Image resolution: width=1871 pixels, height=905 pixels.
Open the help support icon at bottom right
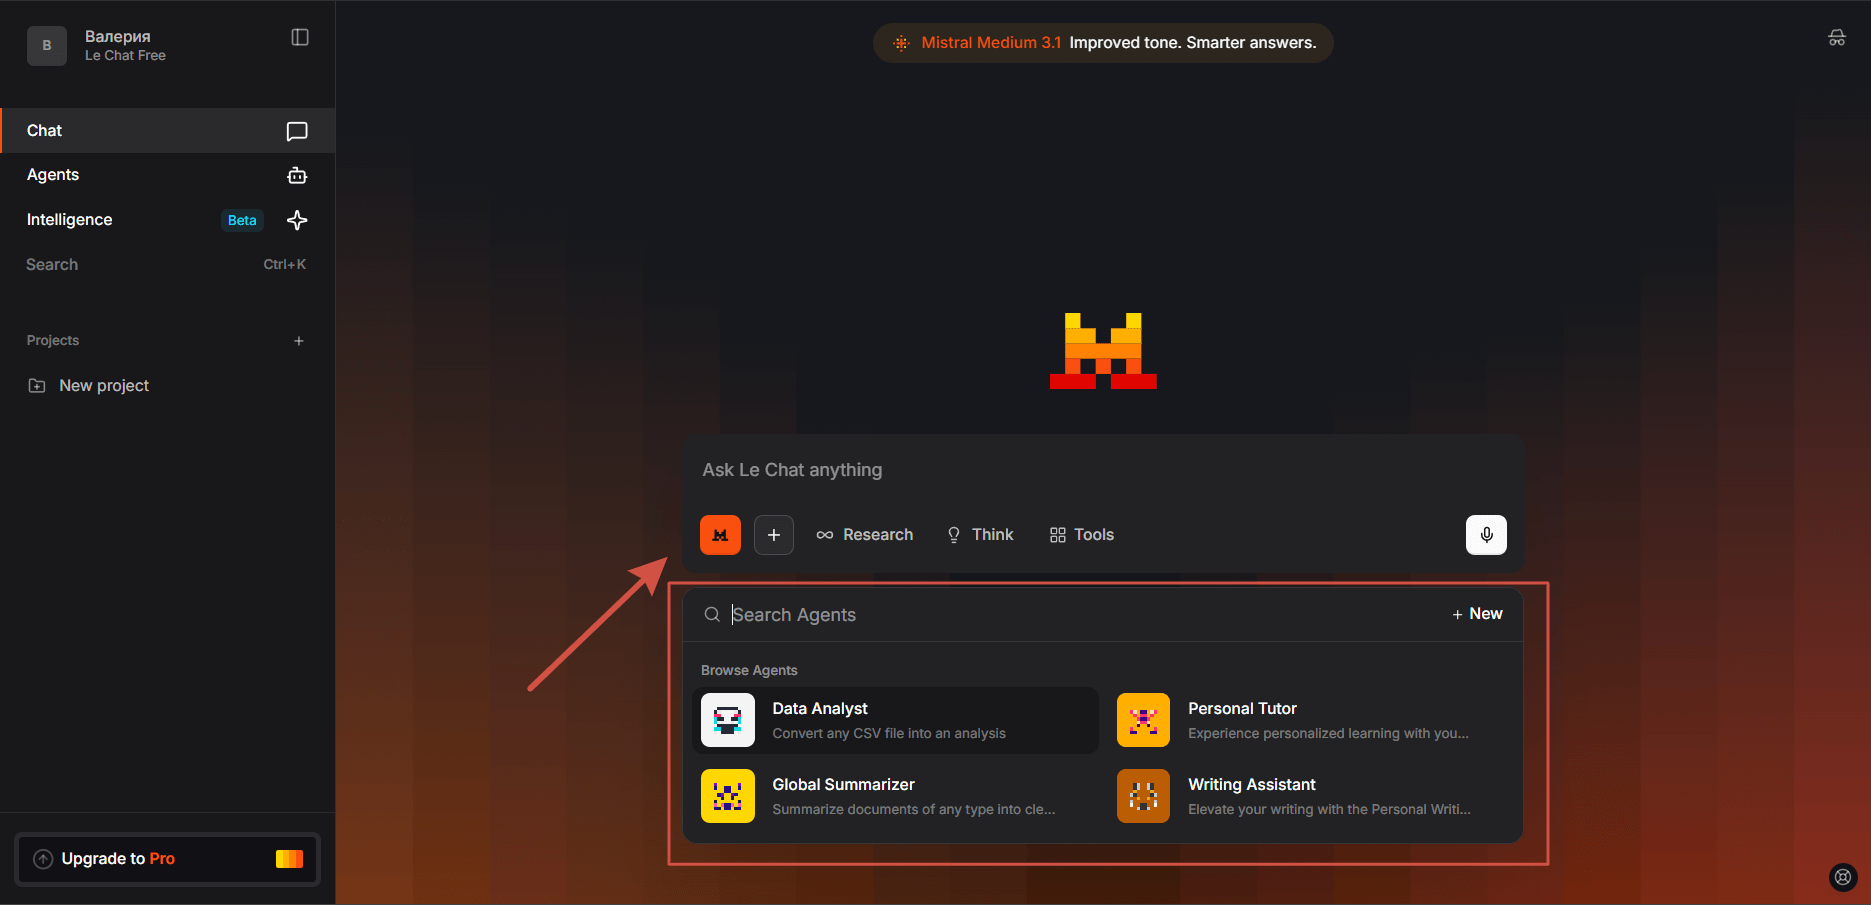pyautogui.click(x=1843, y=877)
